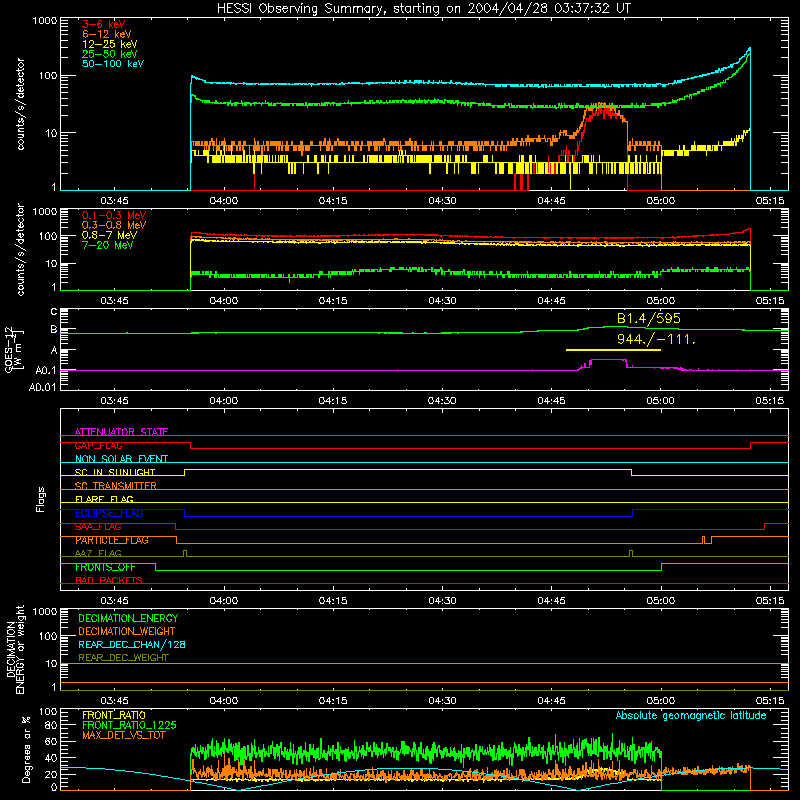Click 05:00 tick under flags panel

[661, 601]
